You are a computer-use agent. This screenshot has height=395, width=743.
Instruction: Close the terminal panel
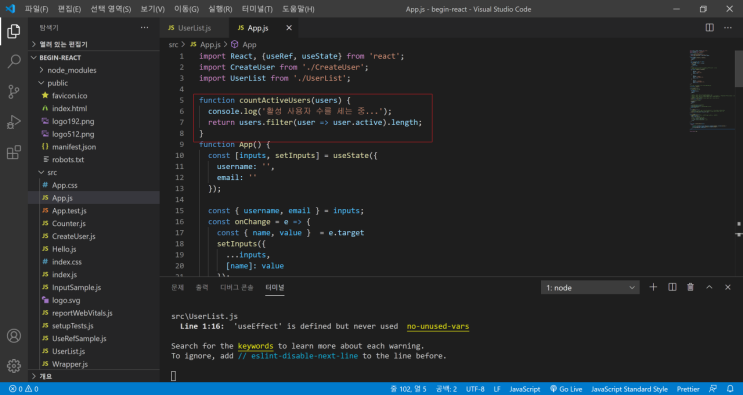pos(728,287)
